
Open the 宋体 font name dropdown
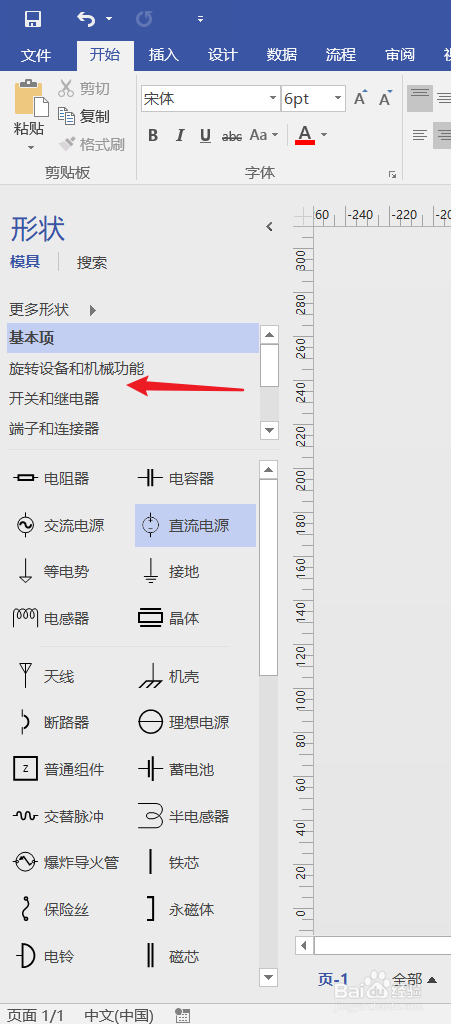tap(273, 99)
